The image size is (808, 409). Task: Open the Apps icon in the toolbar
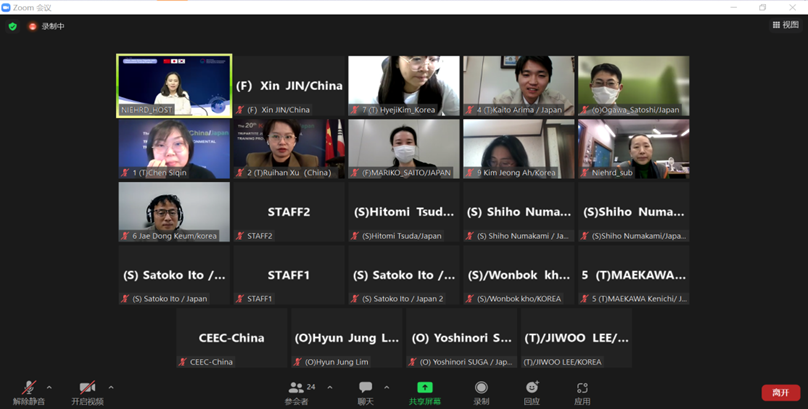(582, 390)
